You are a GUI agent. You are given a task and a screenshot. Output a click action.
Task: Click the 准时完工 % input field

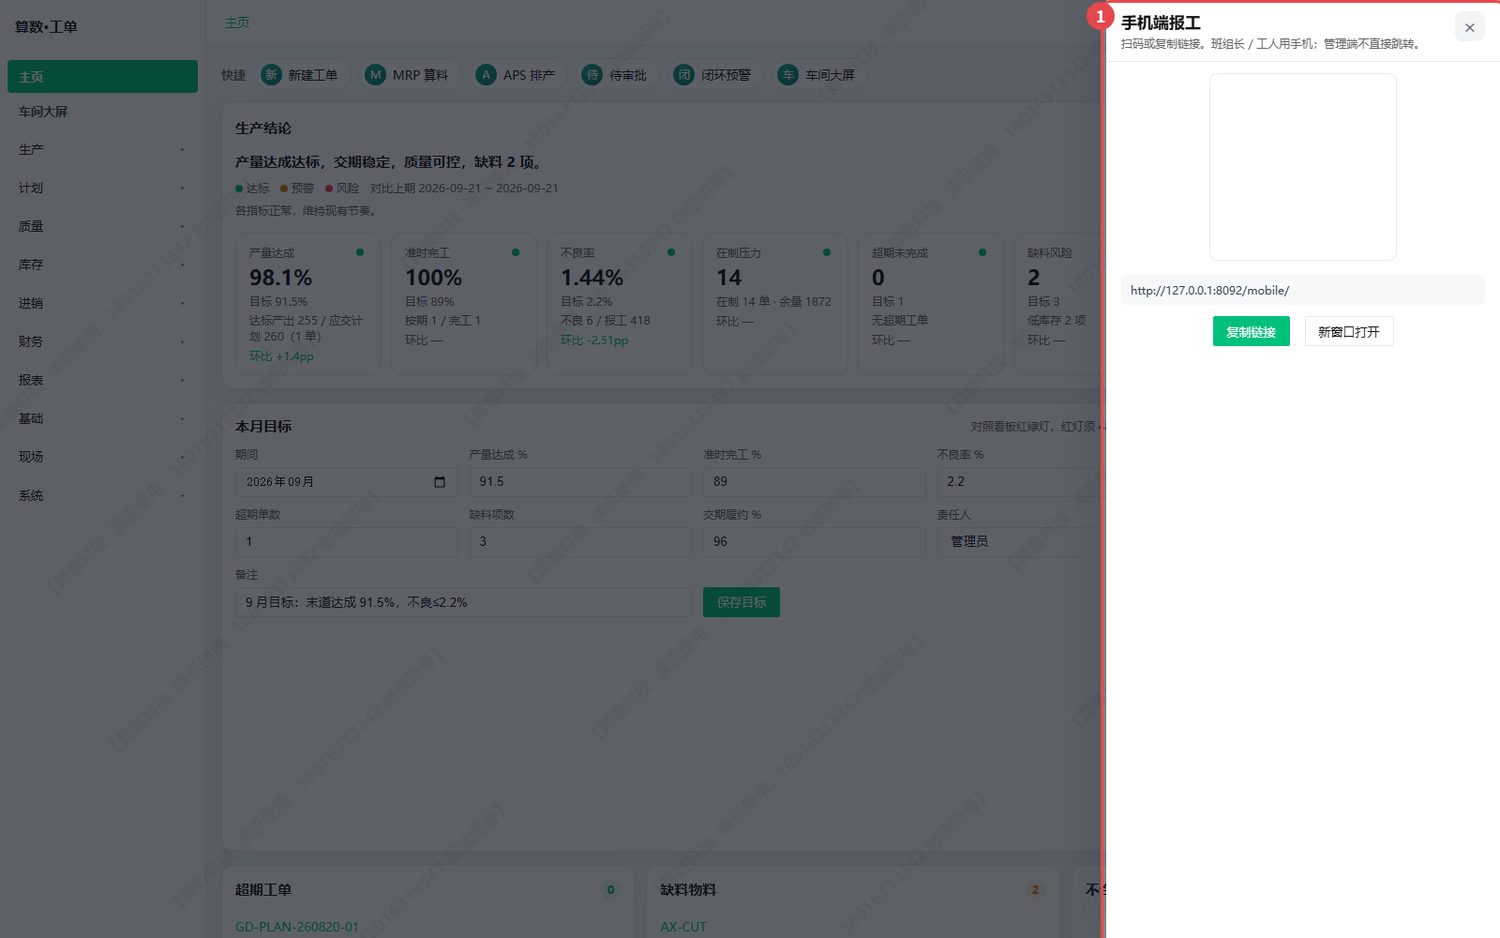pos(814,482)
